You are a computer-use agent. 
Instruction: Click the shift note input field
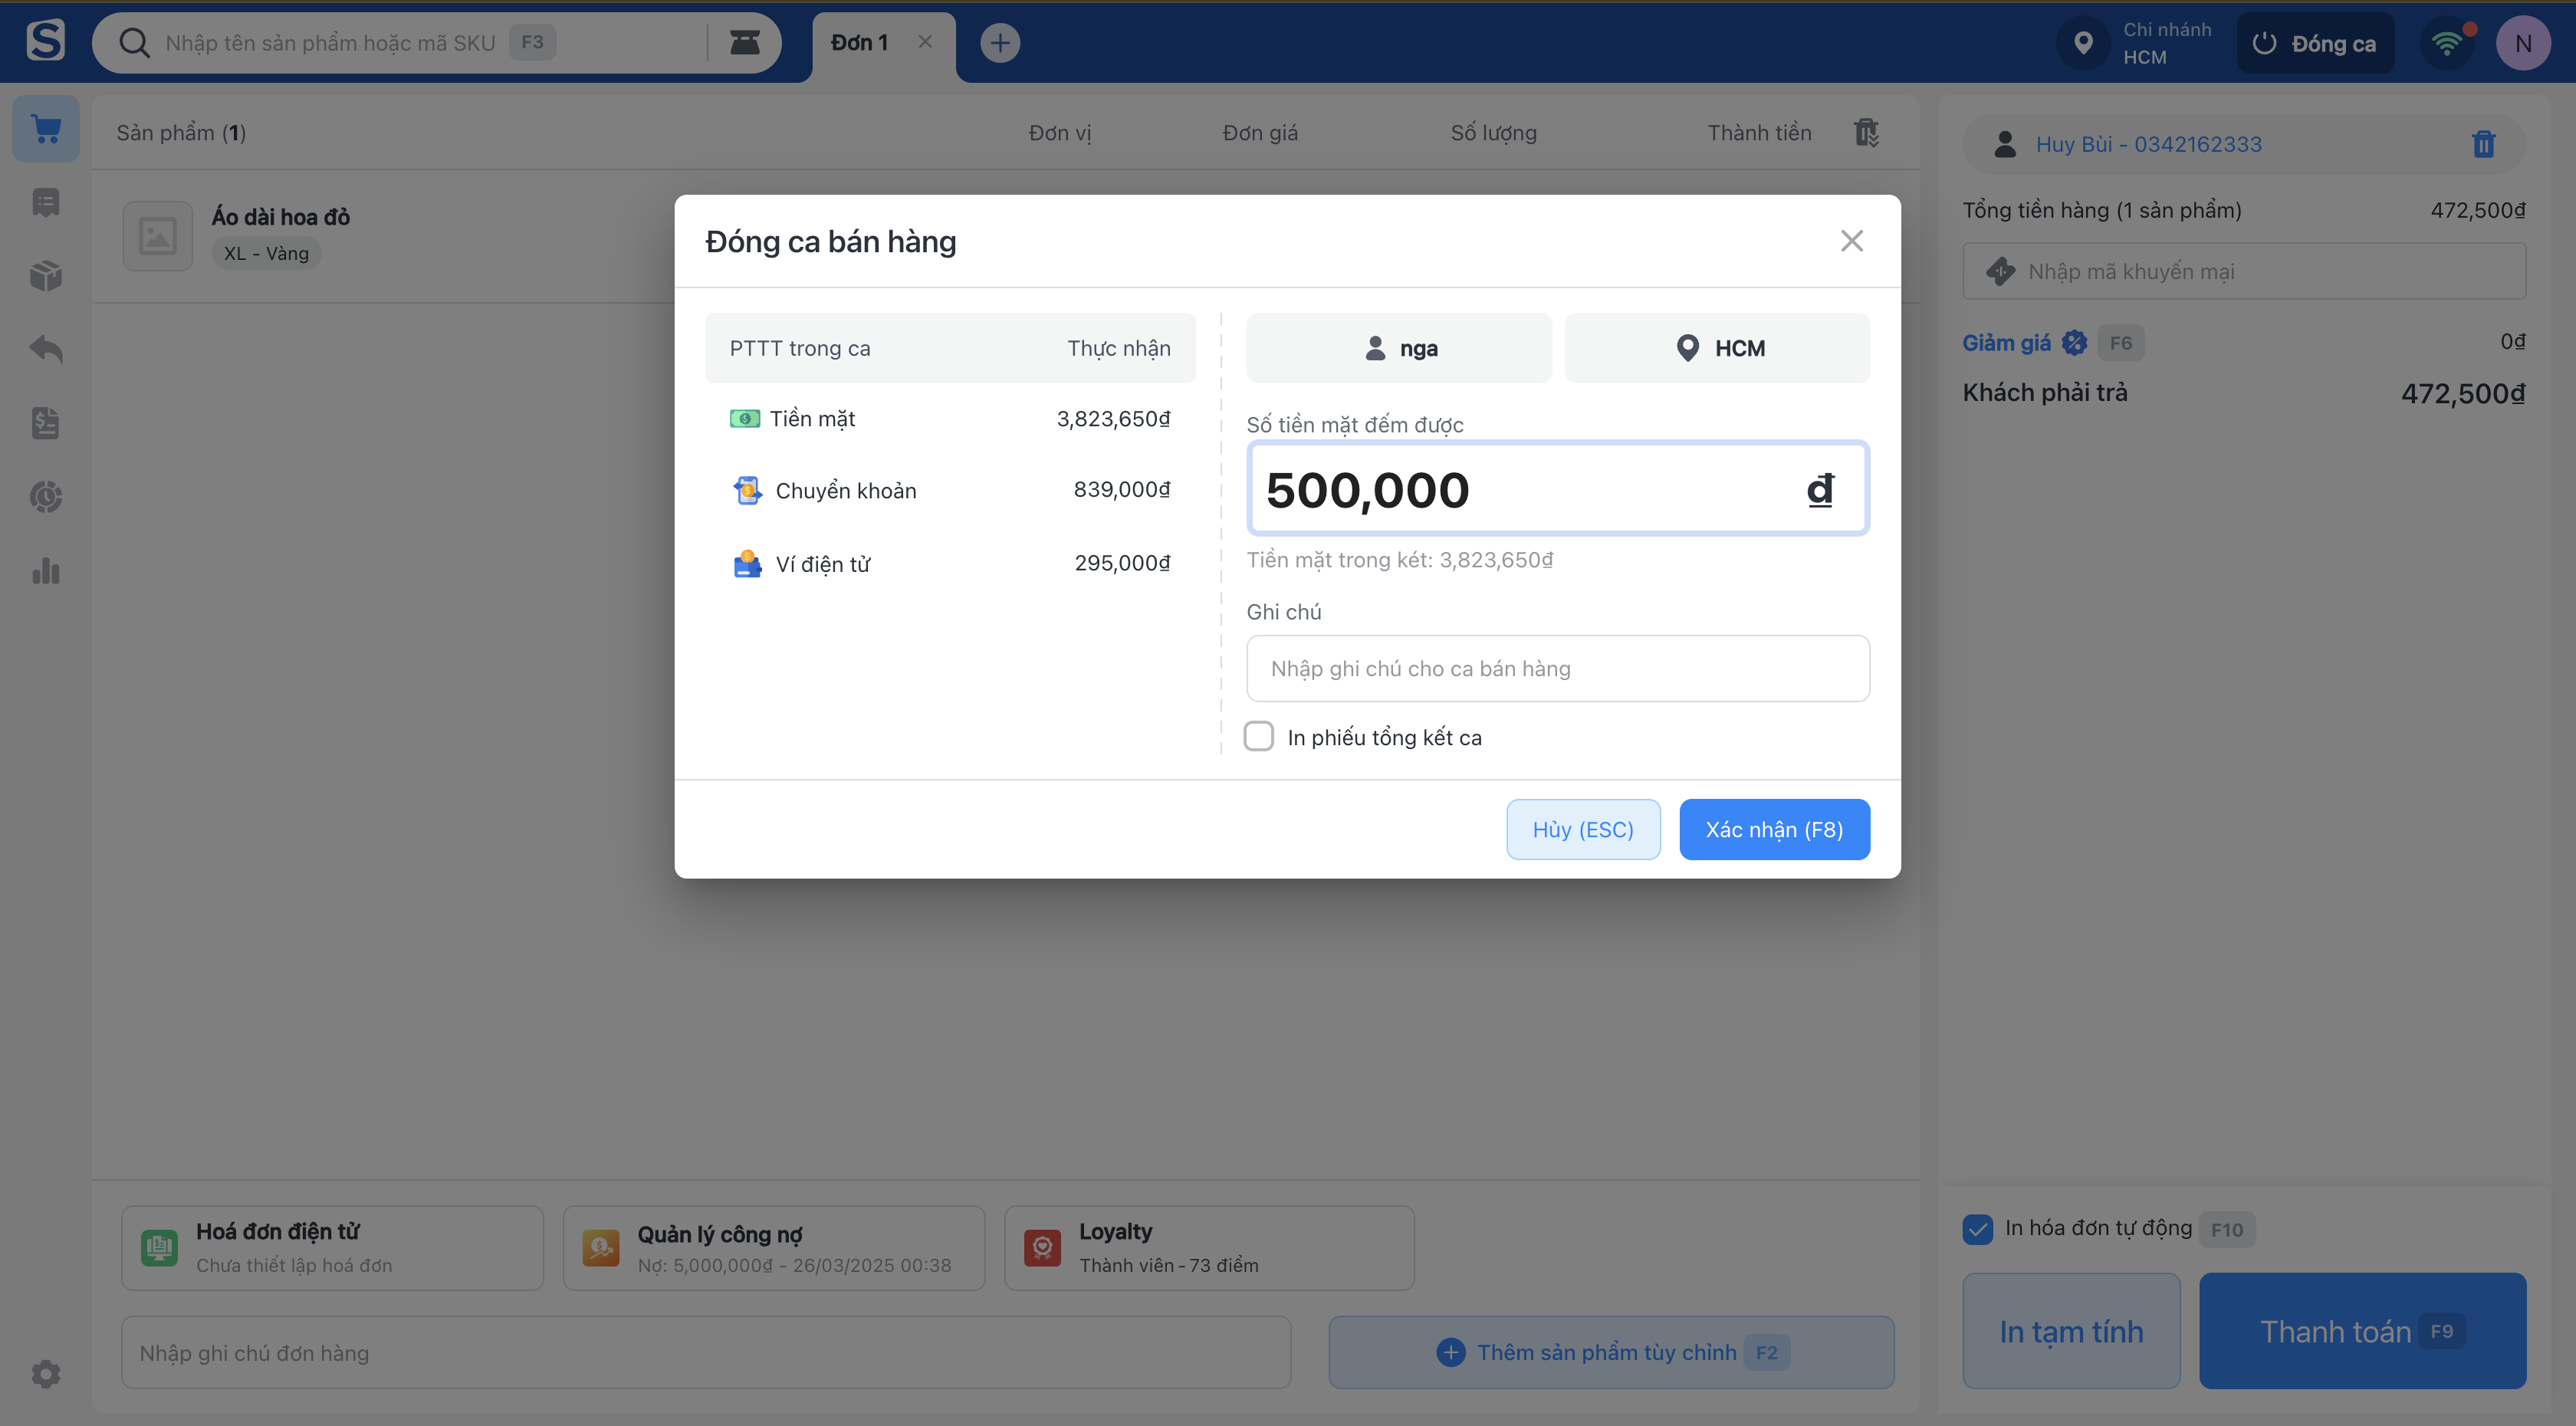(1557, 668)
